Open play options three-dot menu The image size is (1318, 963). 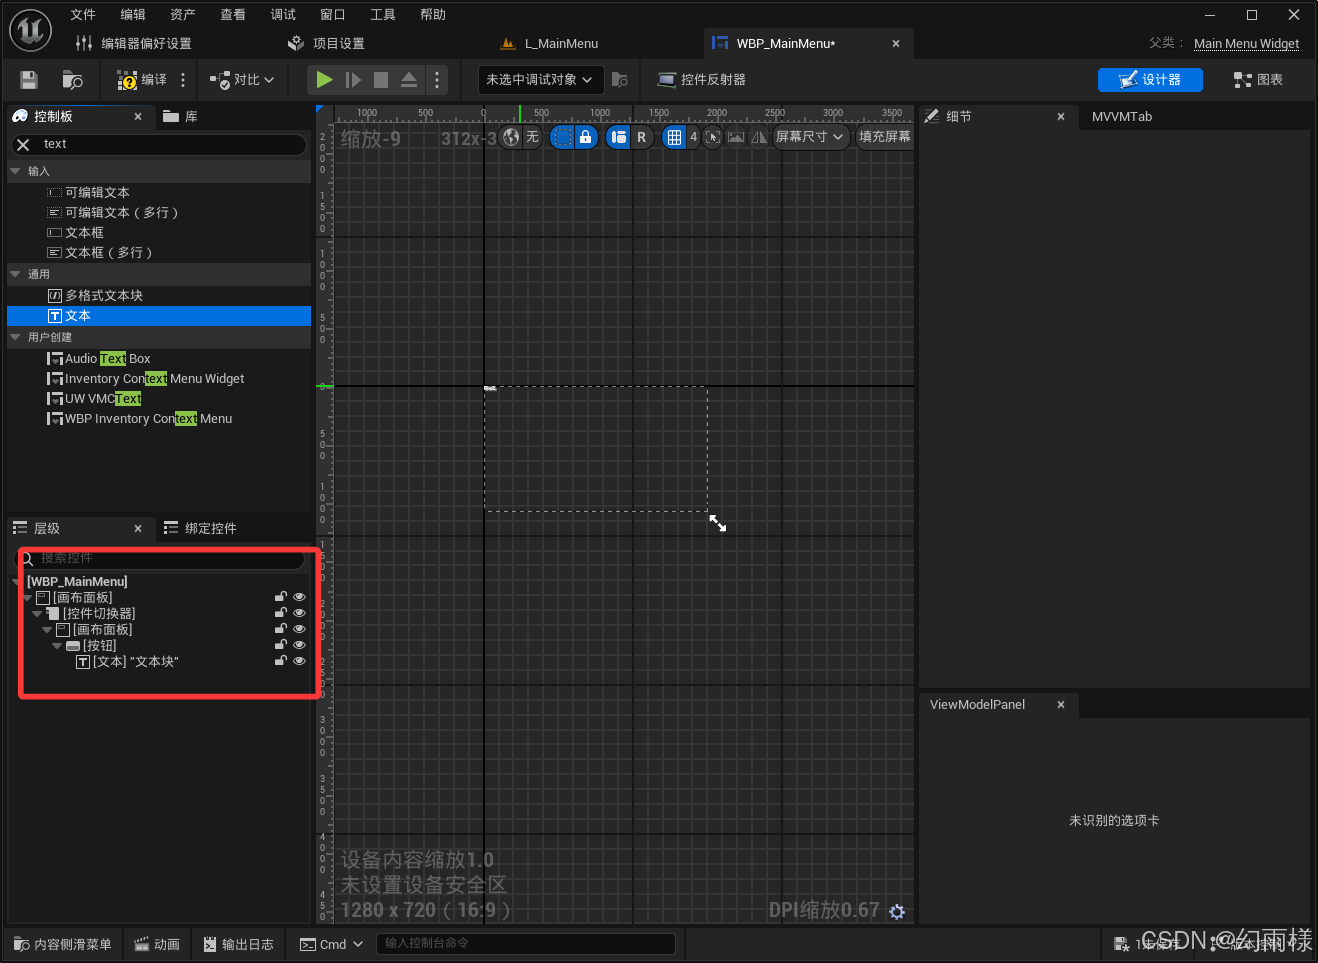pyautogui.click(x=437, y=80)
